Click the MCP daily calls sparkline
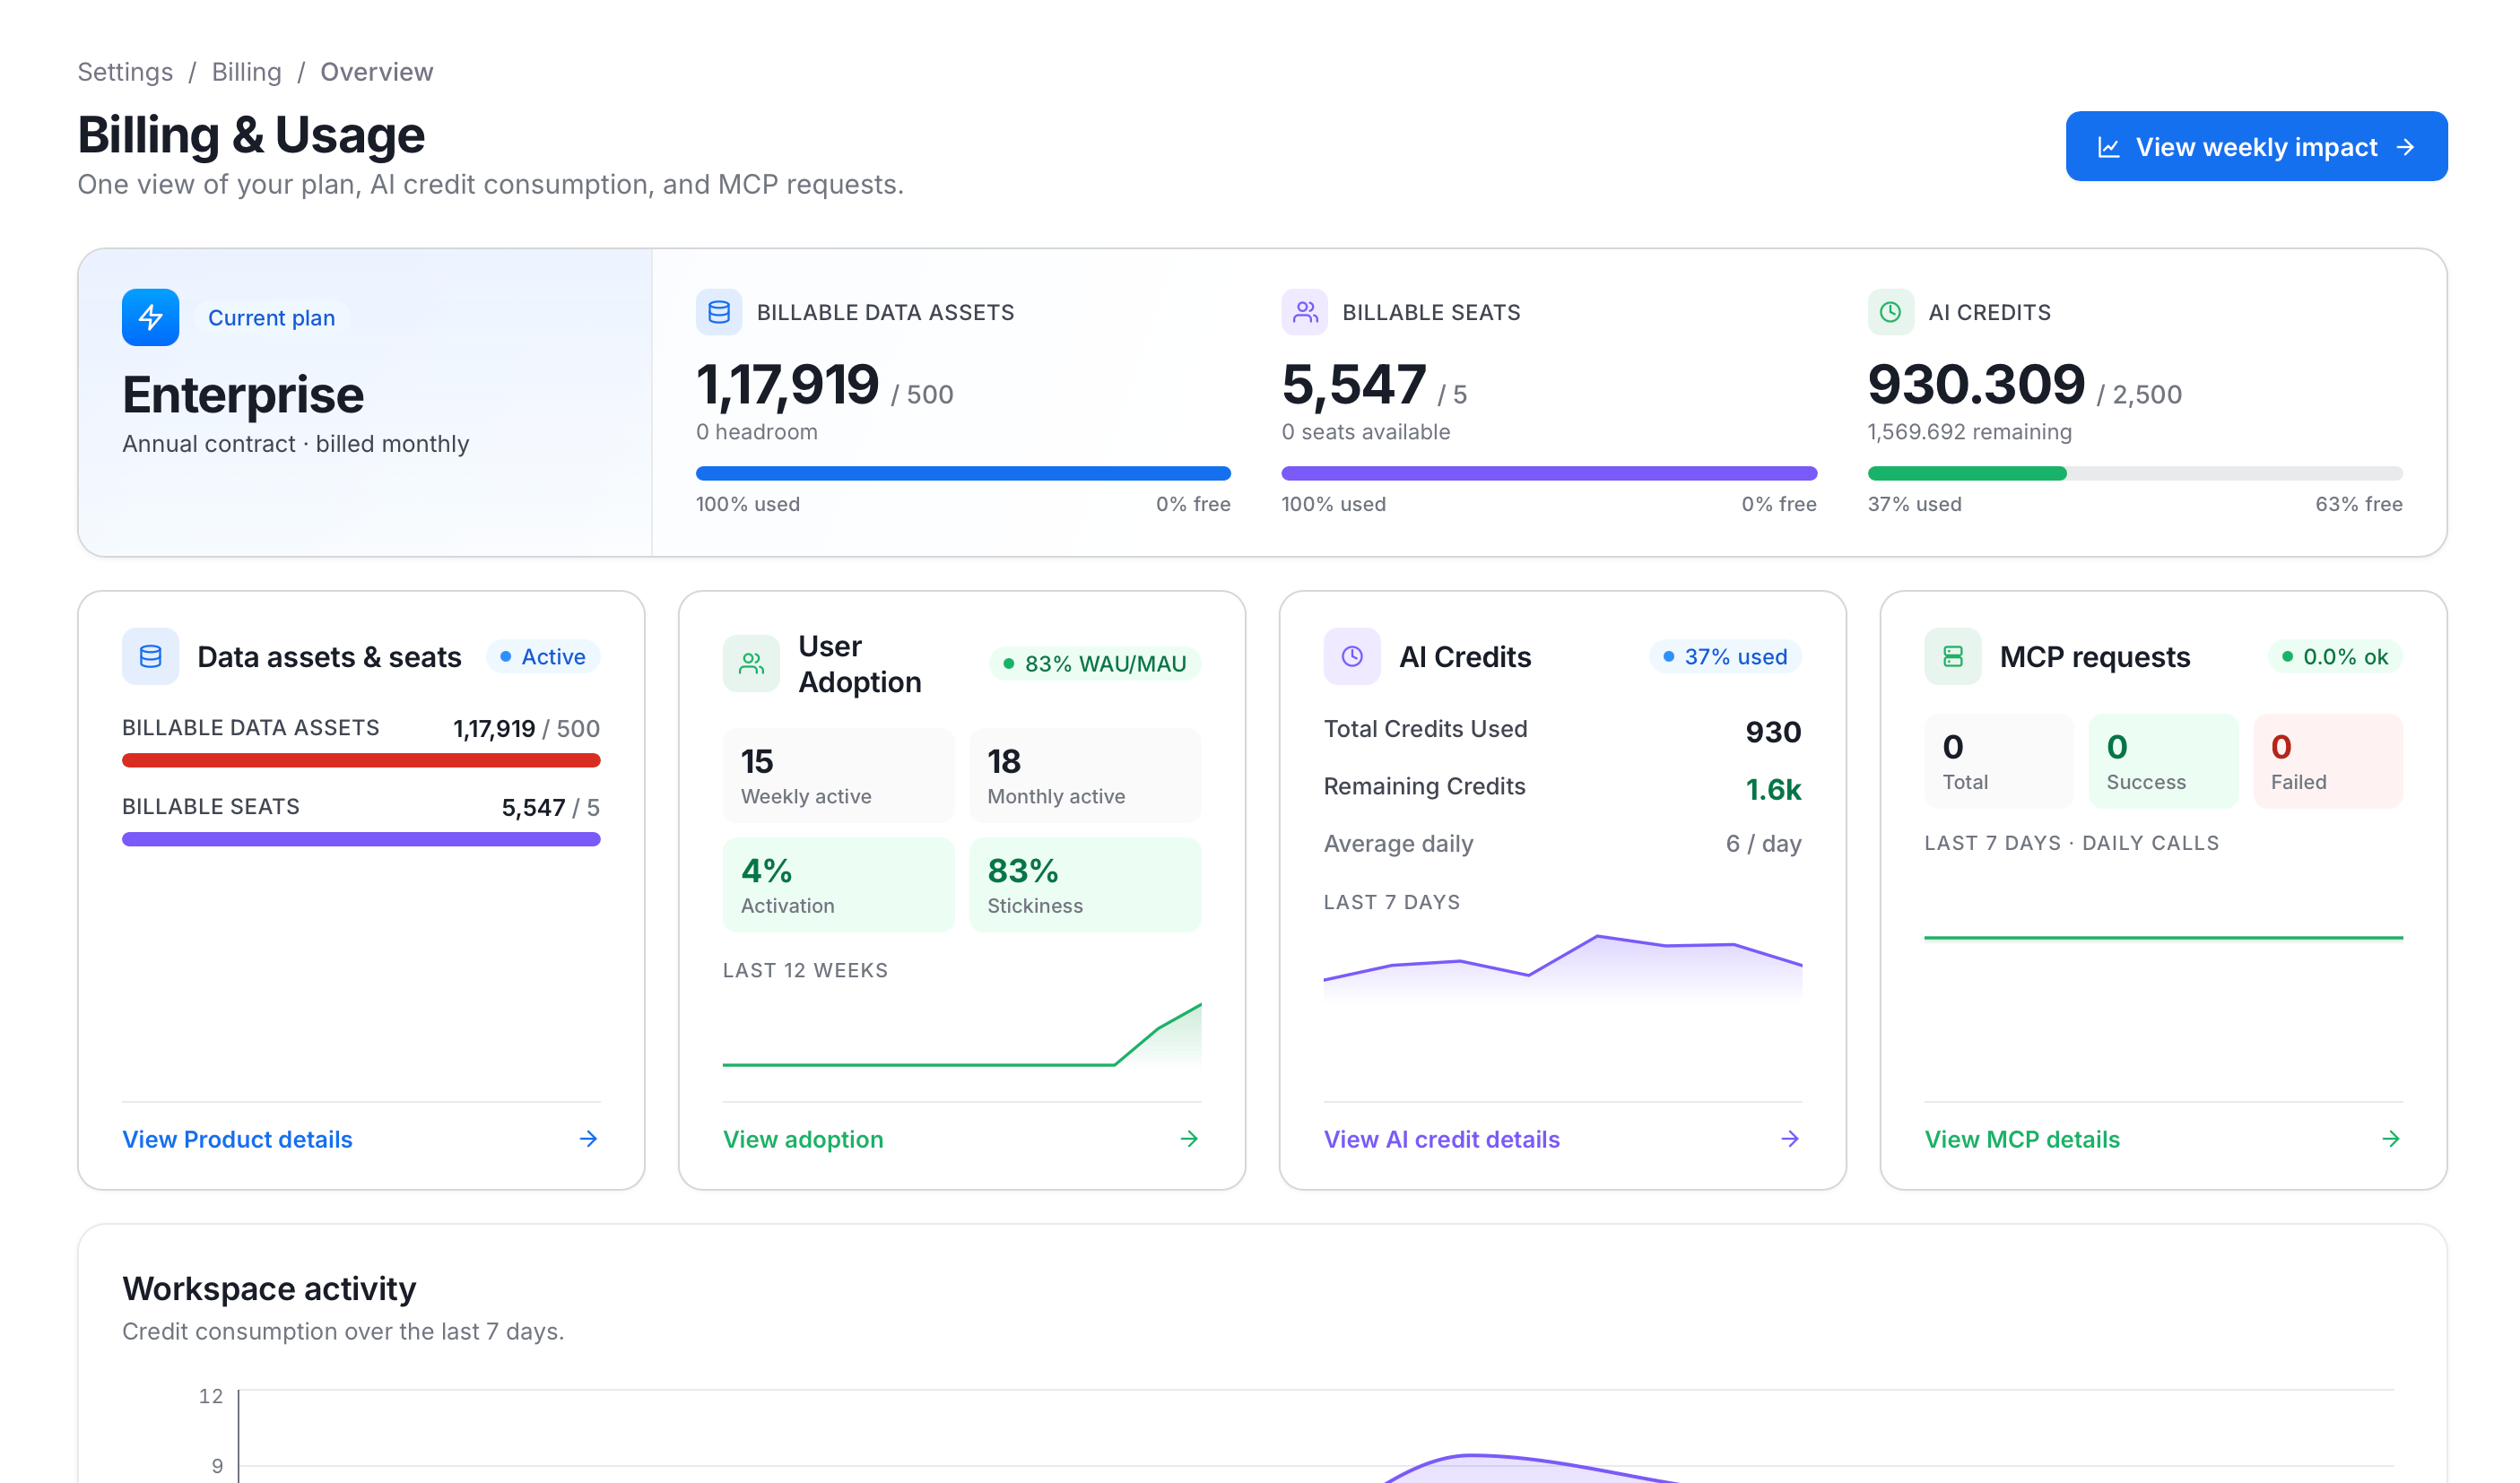The image size is (2520, 1483). (x=2163, y=937)
